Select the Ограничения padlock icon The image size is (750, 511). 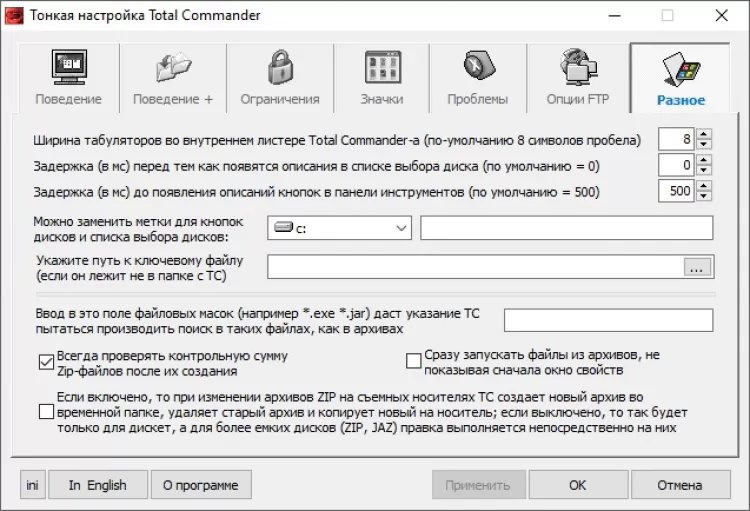[280, 68]
